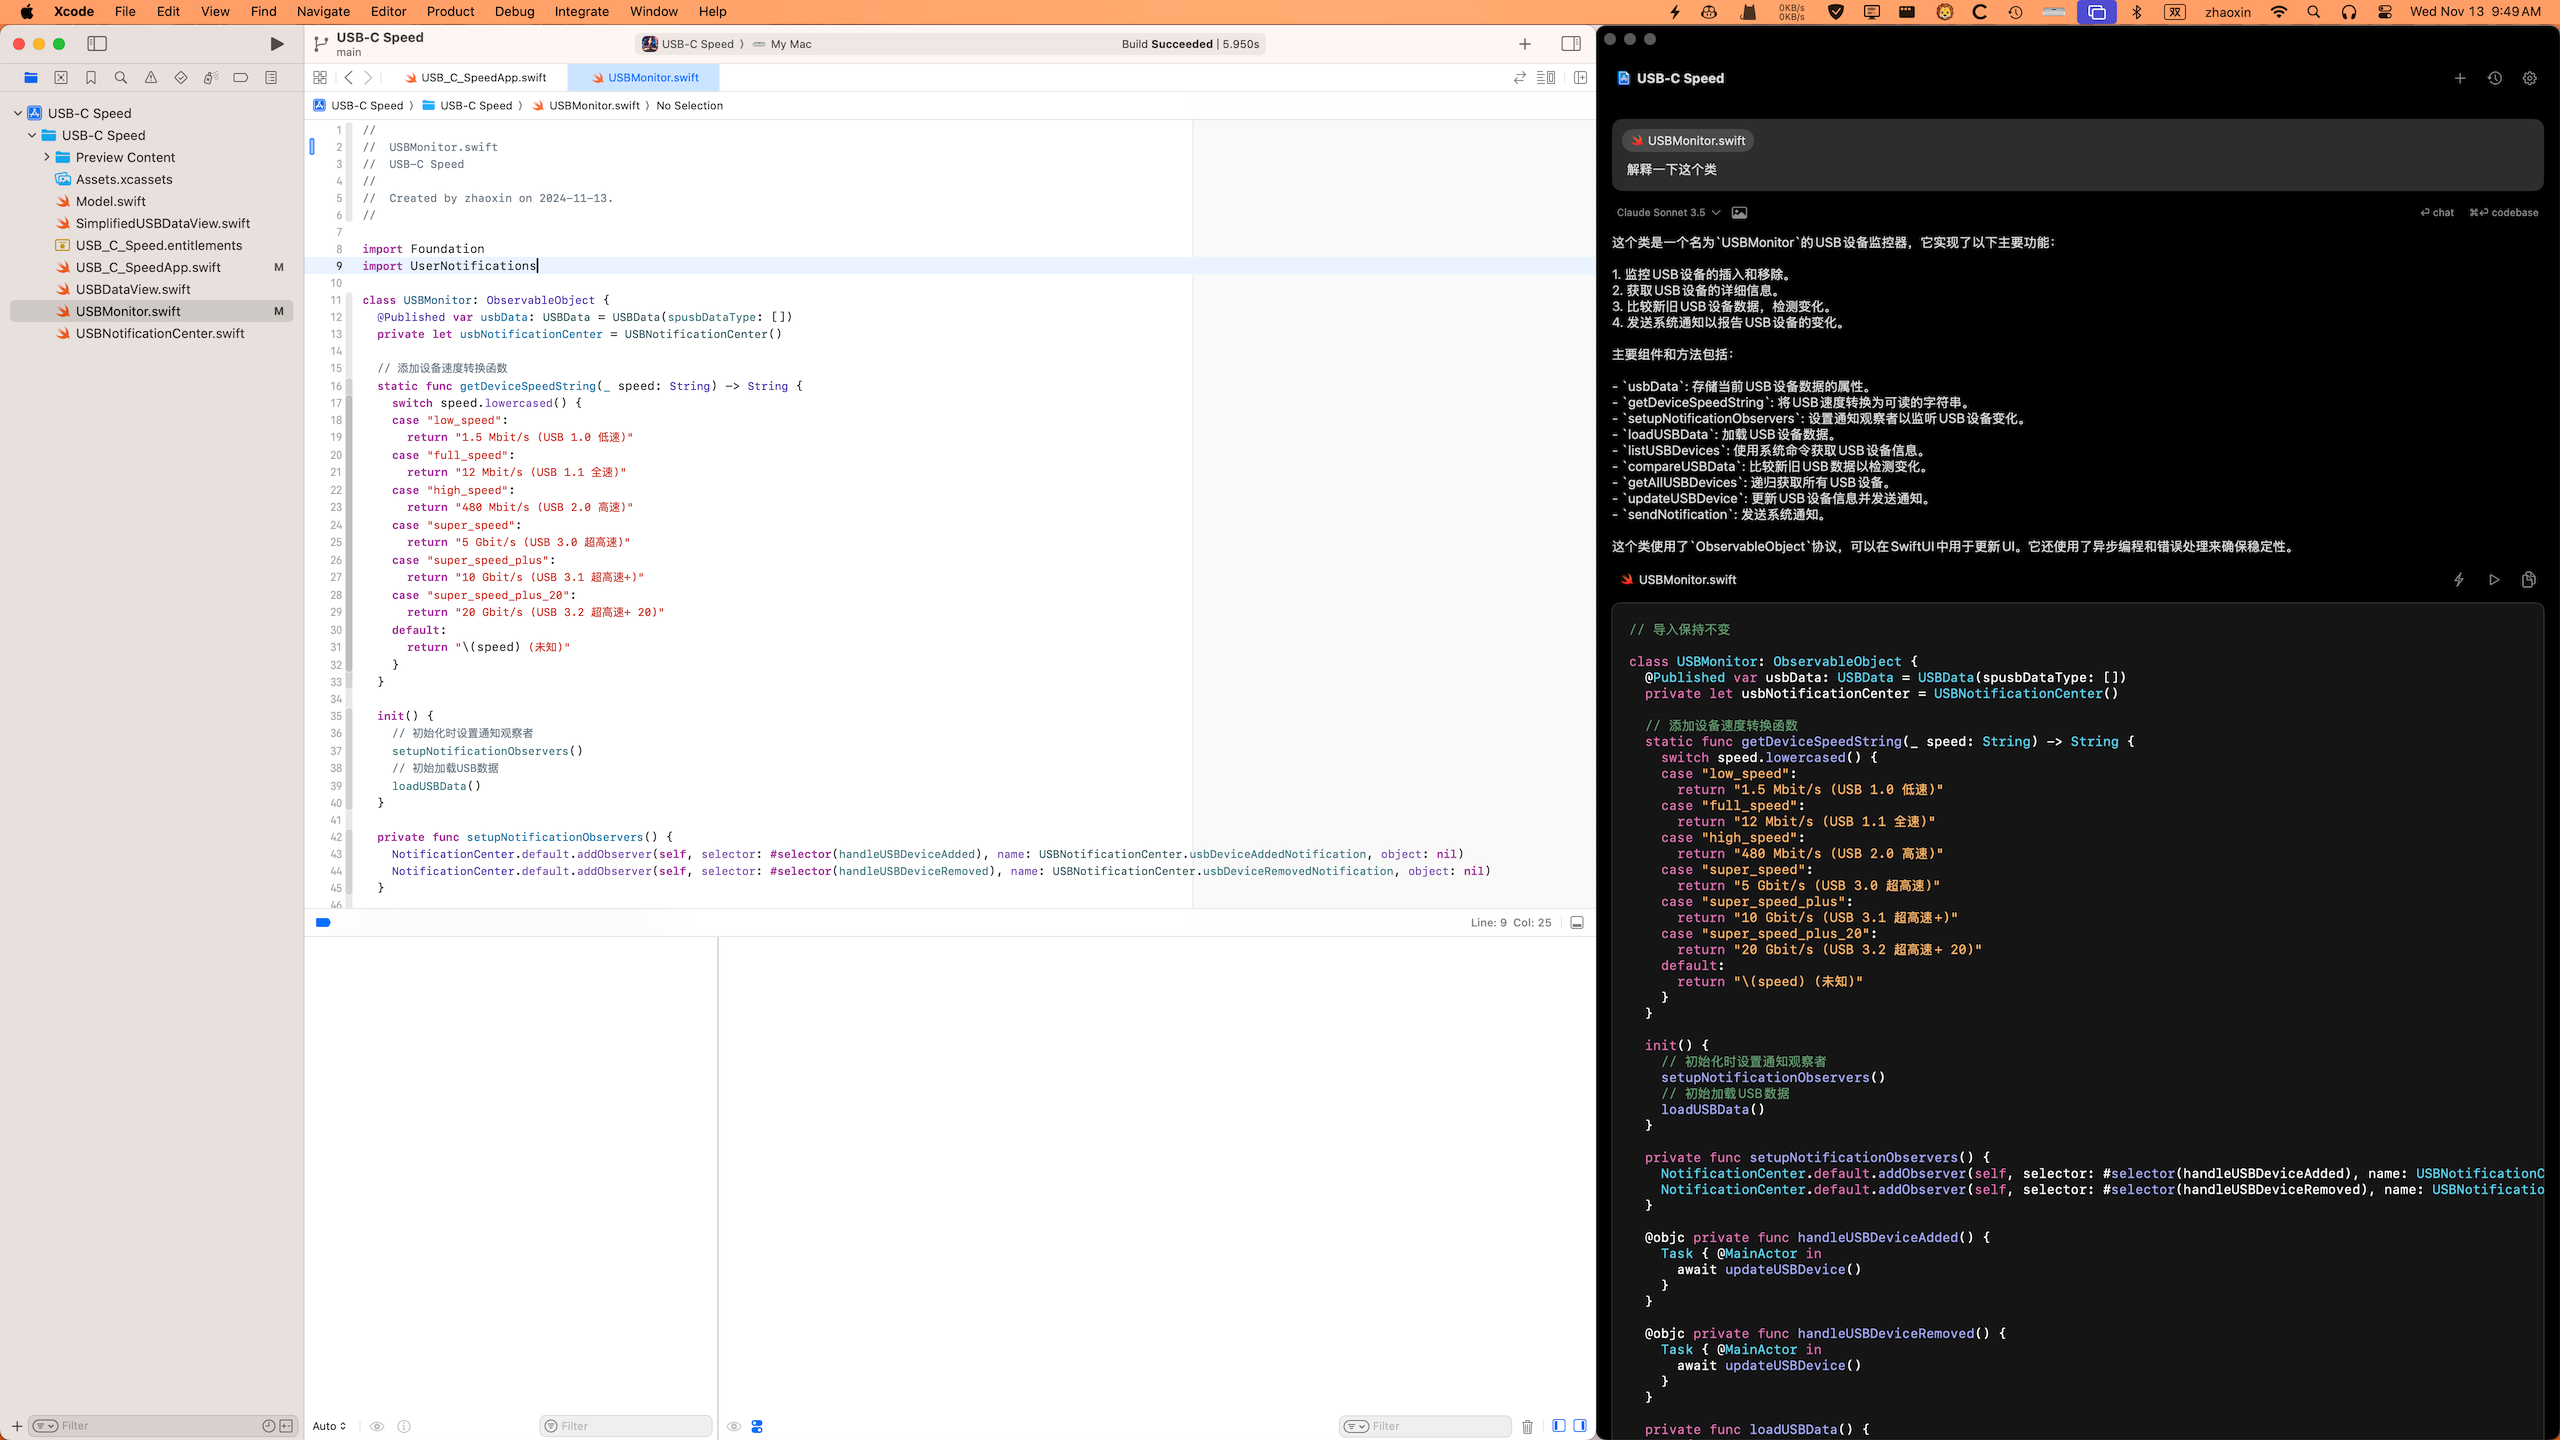Open editor options lines menu
The width and height of the screenshot is (2560, 1440).
click(1546, 77)
